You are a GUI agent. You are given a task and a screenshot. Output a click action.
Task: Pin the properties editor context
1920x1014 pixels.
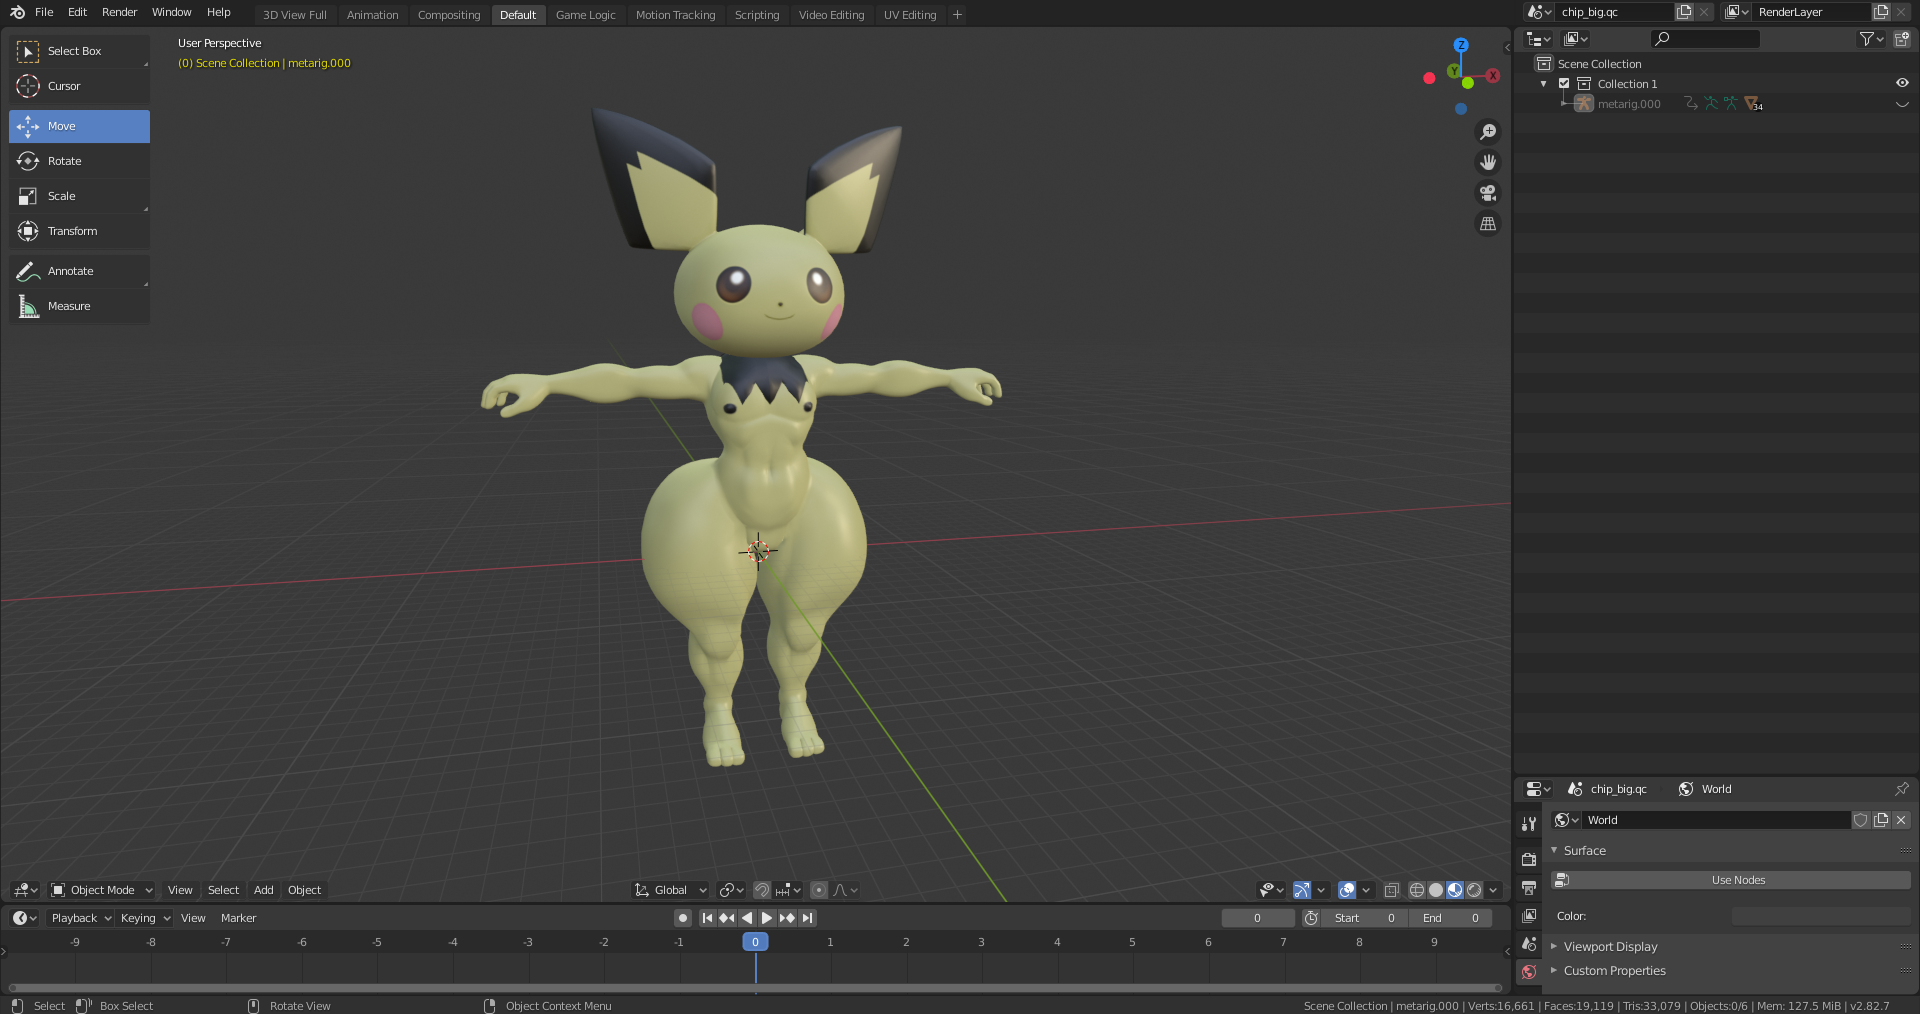[x=1901, y=789]
